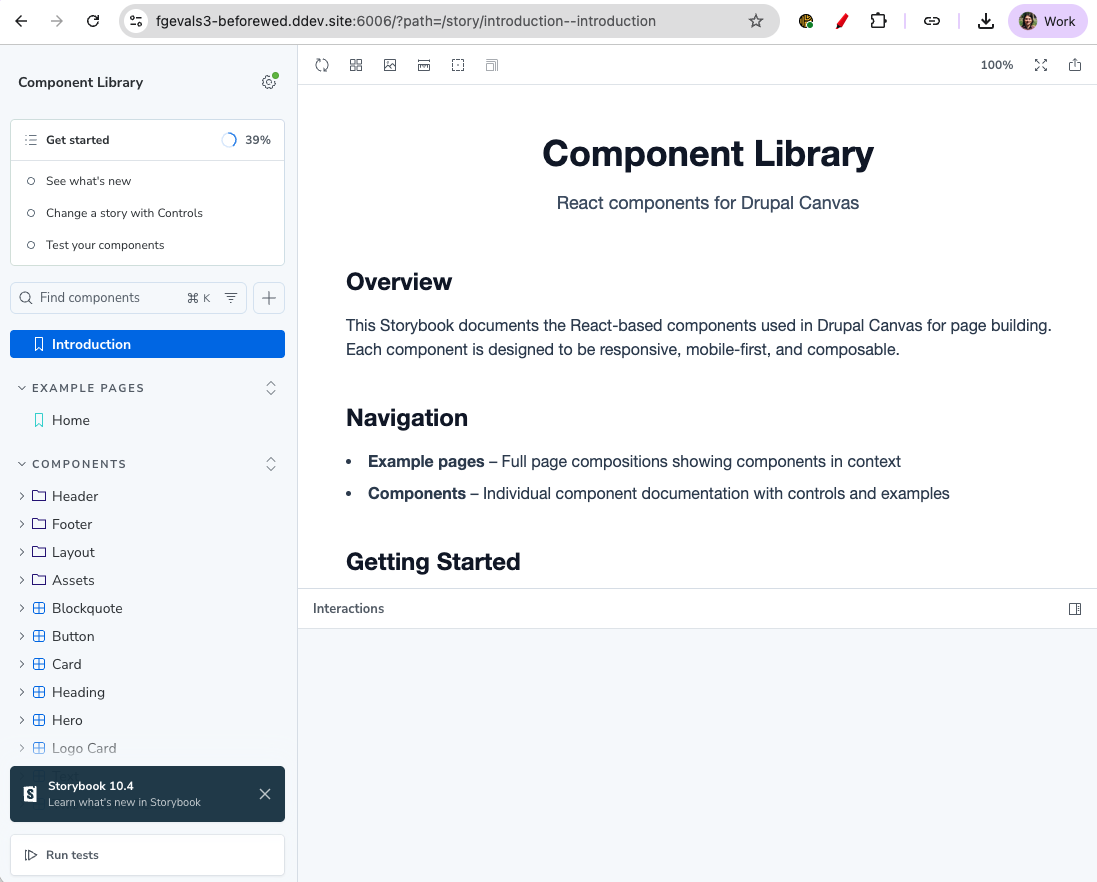Image resolution: width=1097 pixels, height=882 pixels.
Task: Click the Run tests button
Action: click(x=147, y=855)
